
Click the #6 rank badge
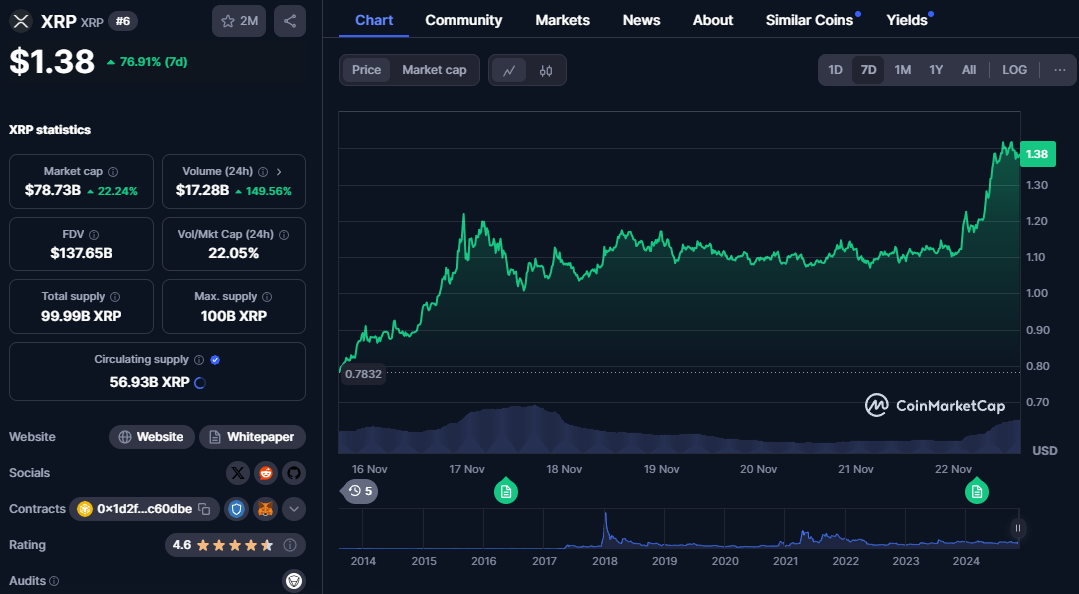pyautogui.click(x=123, y=21)
